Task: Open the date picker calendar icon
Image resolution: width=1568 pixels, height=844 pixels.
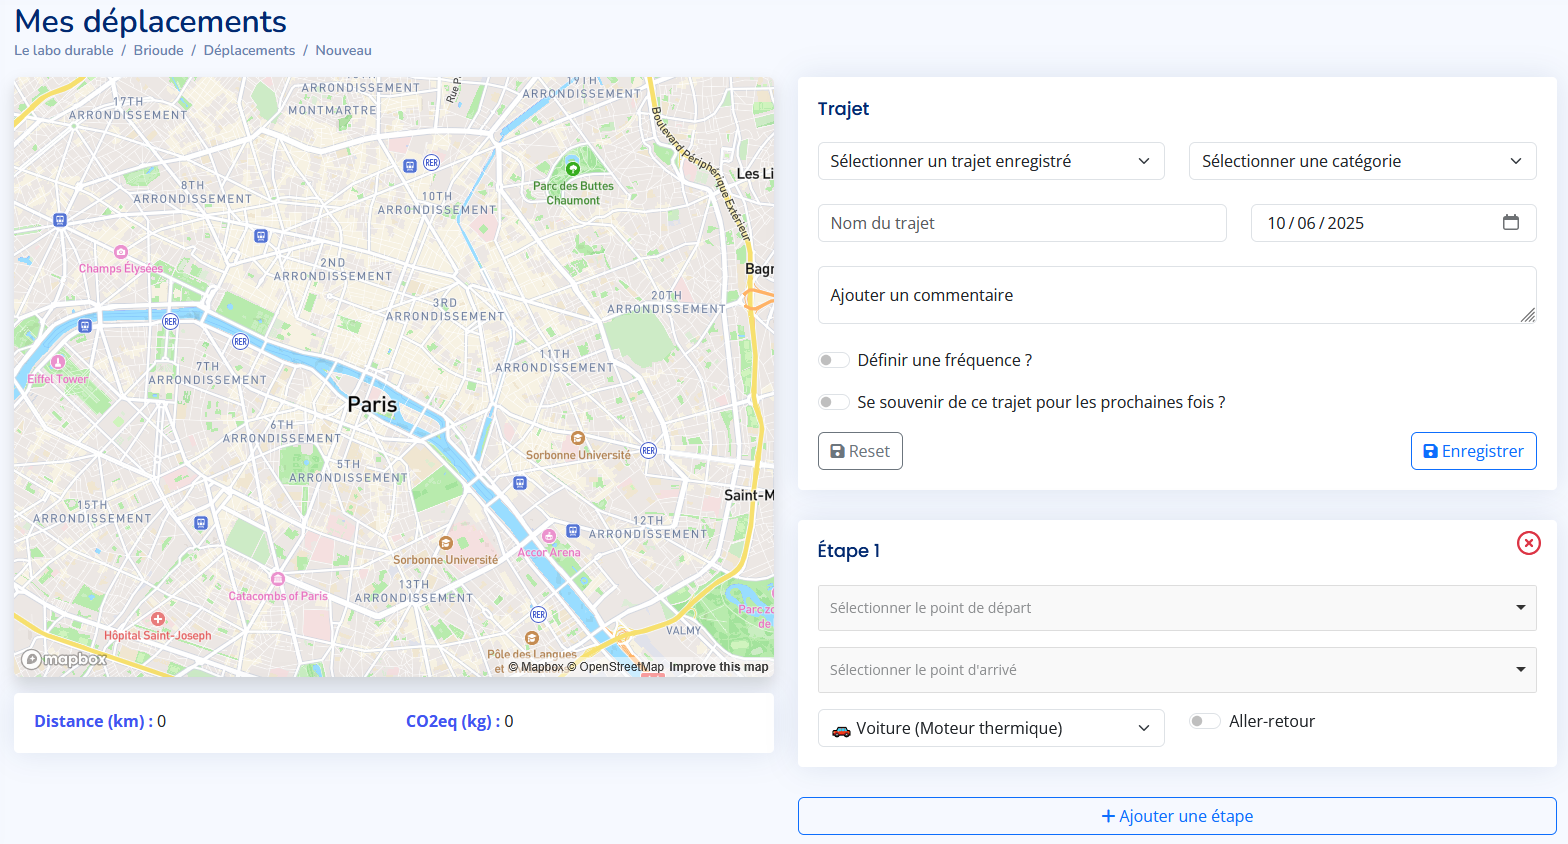Action: pyautogui.click(x=1510, y=223)
